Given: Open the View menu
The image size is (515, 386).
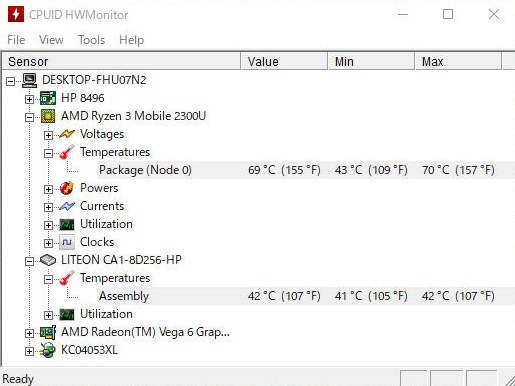Looking at the screenshot, I should 51,40.
